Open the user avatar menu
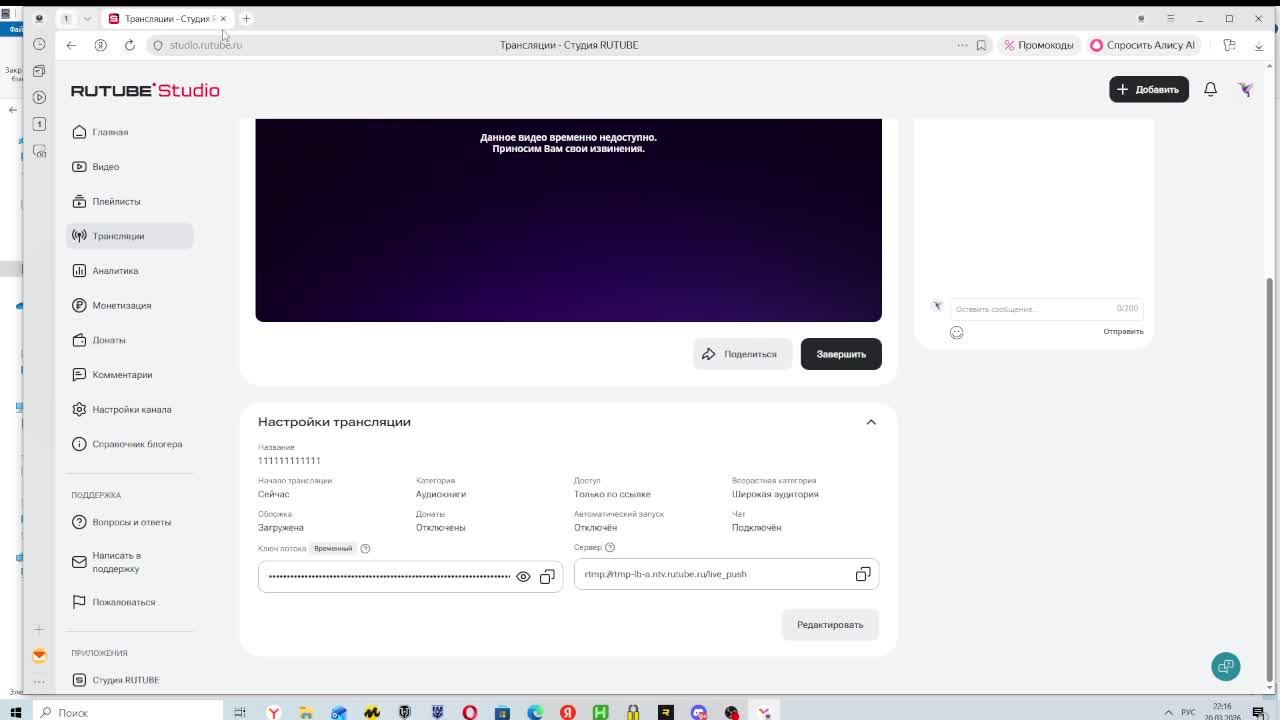1280x720 pixels. pyautogui.click(x=1245, y=89)
